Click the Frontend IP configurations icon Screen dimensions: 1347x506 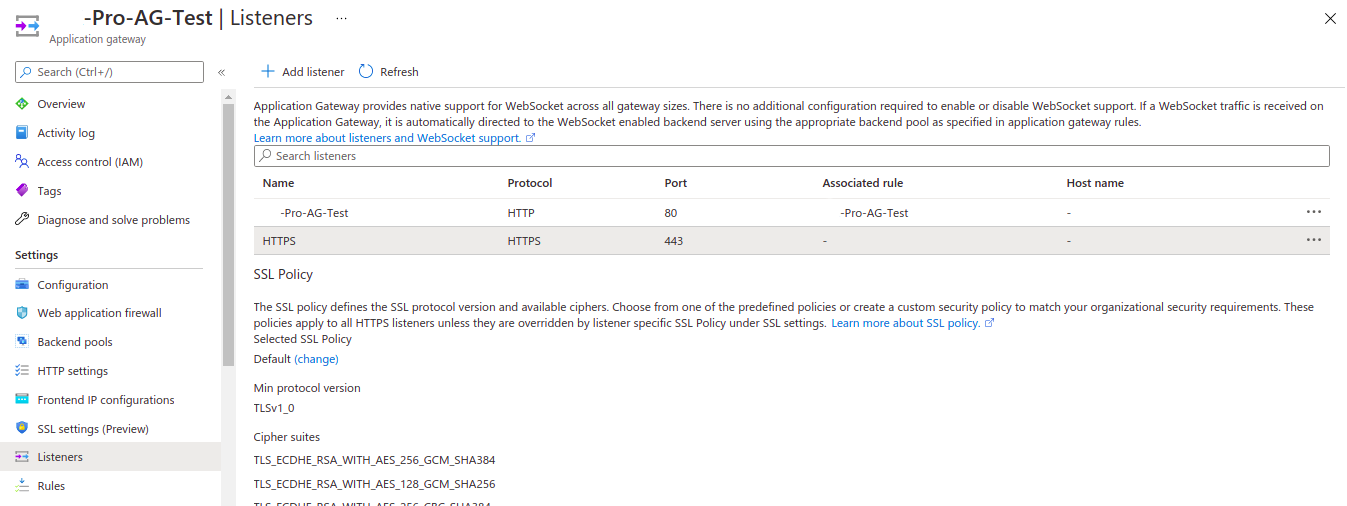coord(22,400)
